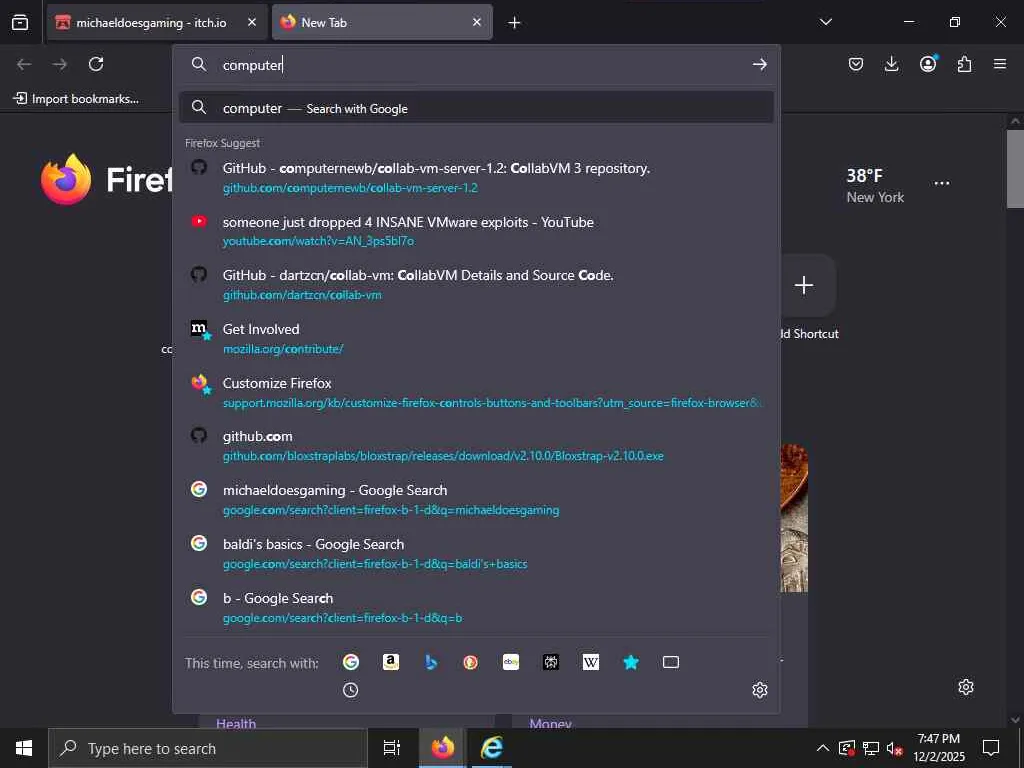Close the New Tab tab
Screen dimensions: 1024x768
coord(477,22)
